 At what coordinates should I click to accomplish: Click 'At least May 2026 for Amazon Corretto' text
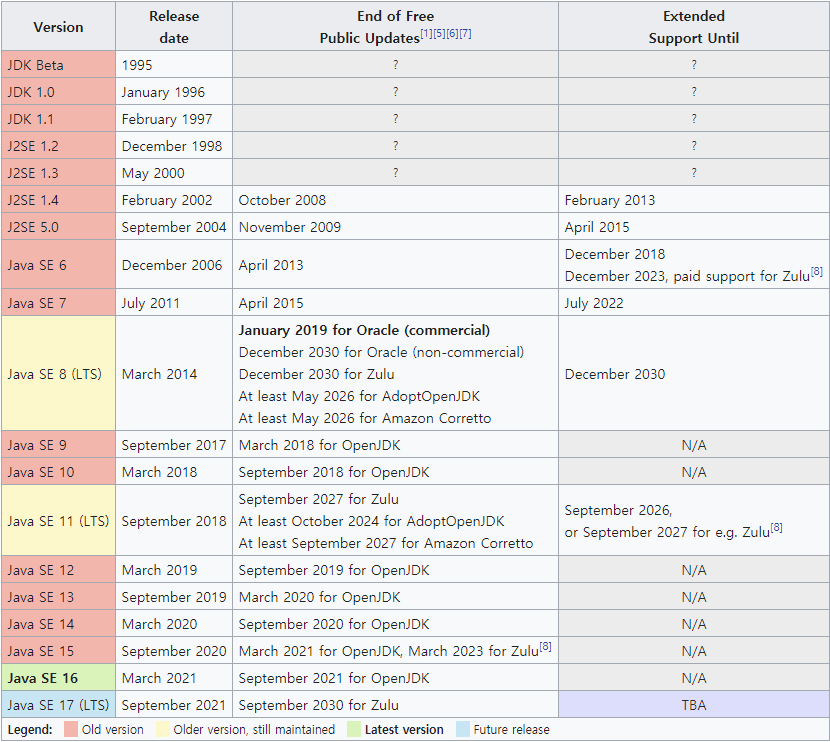pyautogui.click(x=365, y=418)
